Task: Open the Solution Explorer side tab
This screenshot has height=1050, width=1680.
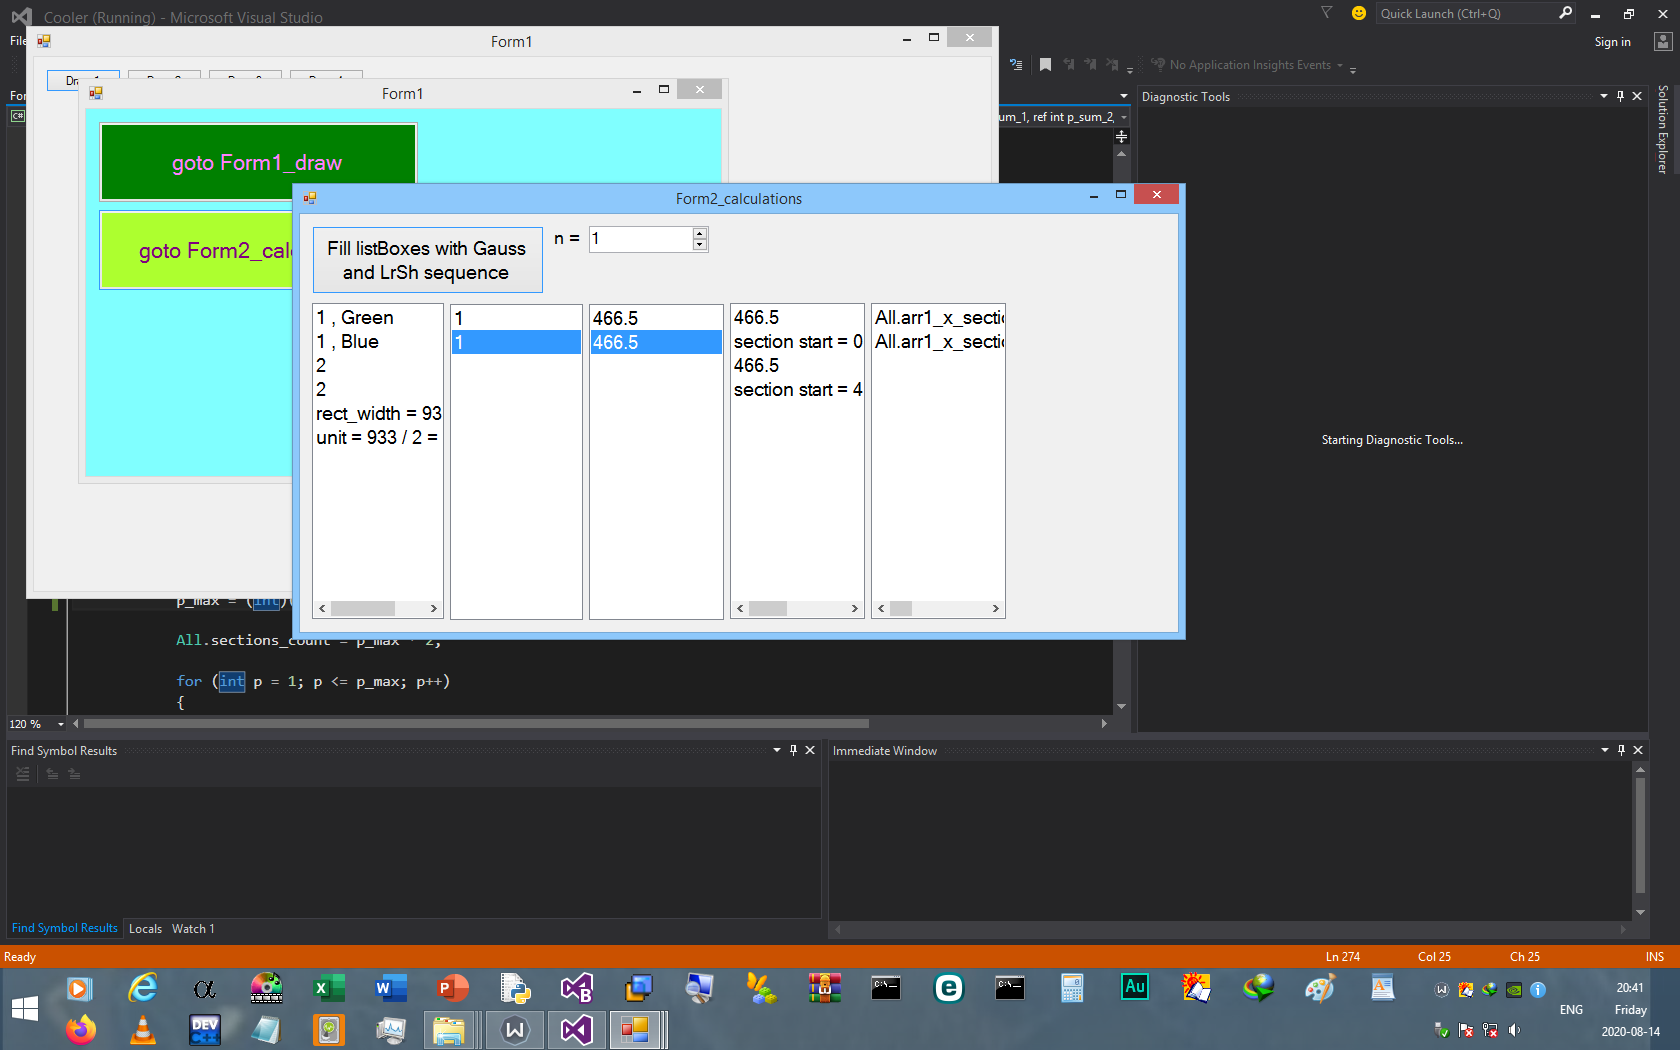Action: [x=1663, y=129]
